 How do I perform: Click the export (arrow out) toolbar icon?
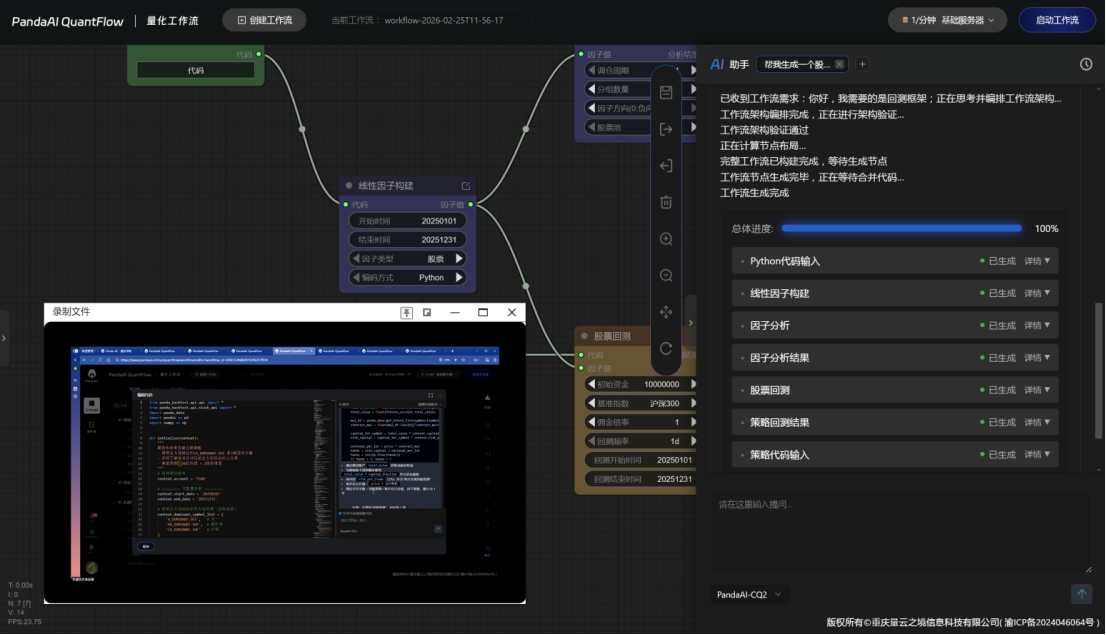[x=666, y=129]
